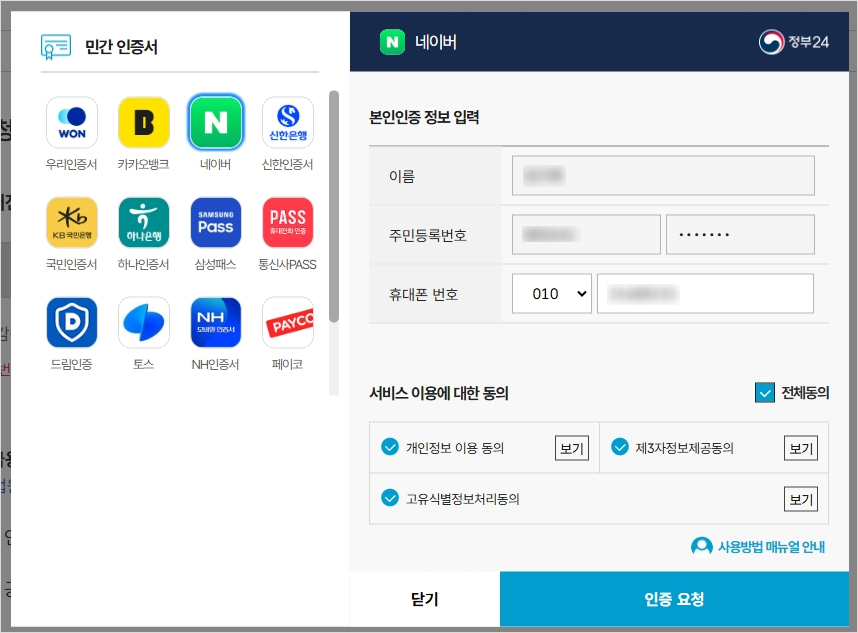Viewport: 858px width, 633px height.
Task: Toggle the 전체동의 checkbox
Action: (x=764, y=392)
